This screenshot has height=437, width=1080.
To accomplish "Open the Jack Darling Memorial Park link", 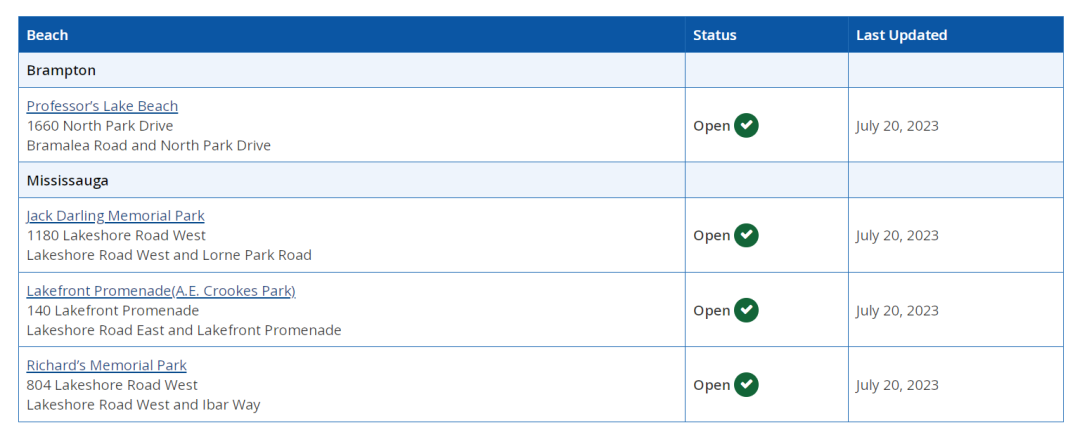I will (x=116, y=216).
